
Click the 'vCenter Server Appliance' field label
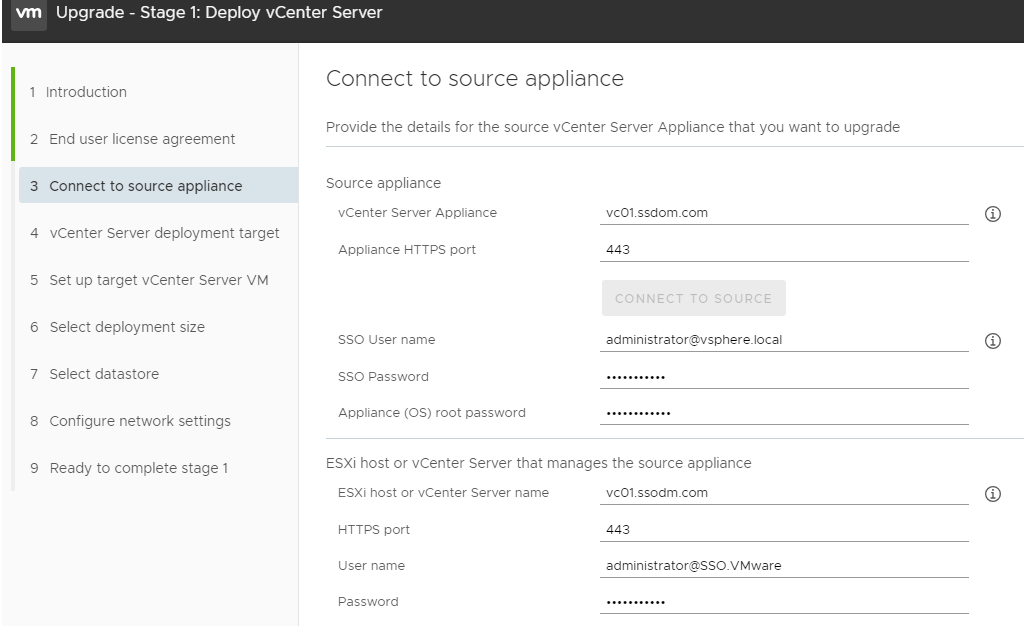pyautogui.click(x=417, y=213)
